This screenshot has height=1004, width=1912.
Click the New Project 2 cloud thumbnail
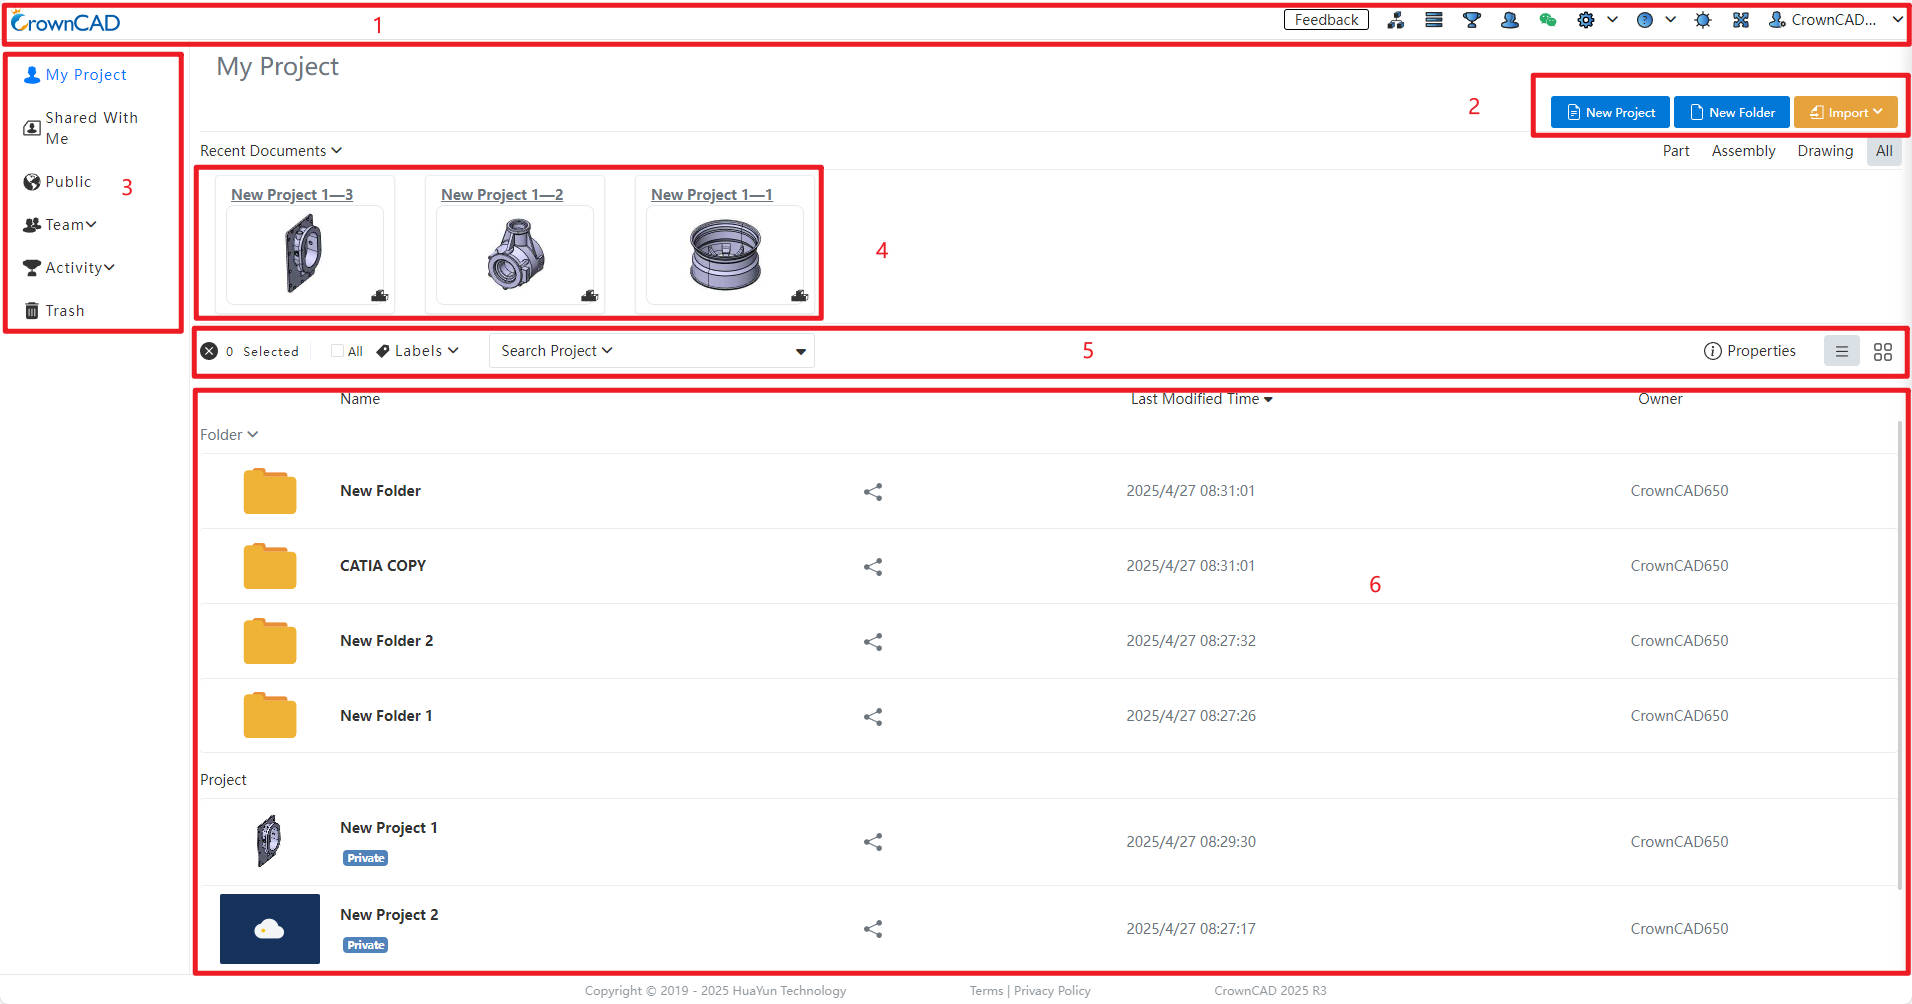(270, 929)
